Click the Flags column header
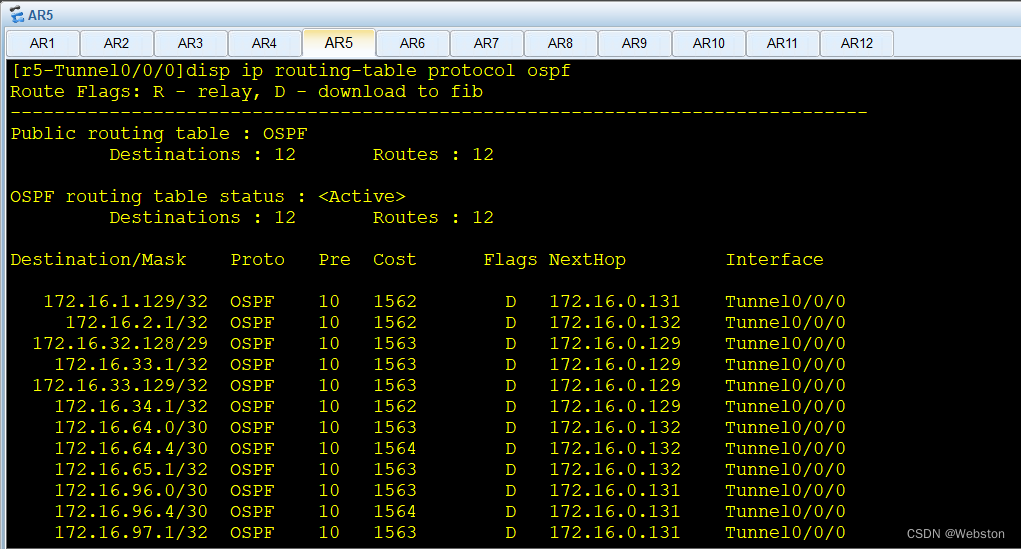The height and width of the screenshot is (549, 1021). pos(510,260)
